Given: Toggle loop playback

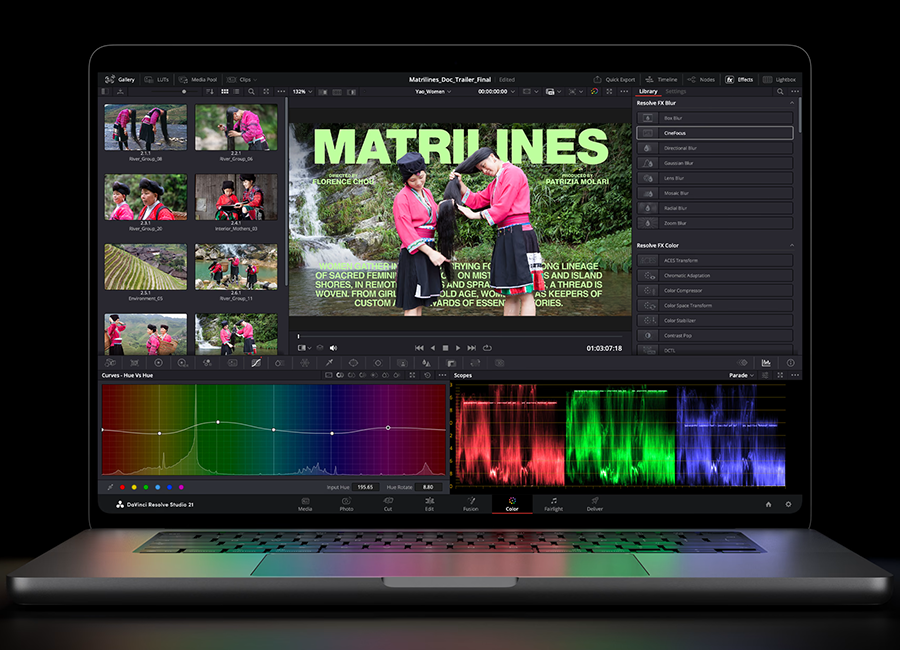Looking at the screenshot, I should click(x=487, y=348).
